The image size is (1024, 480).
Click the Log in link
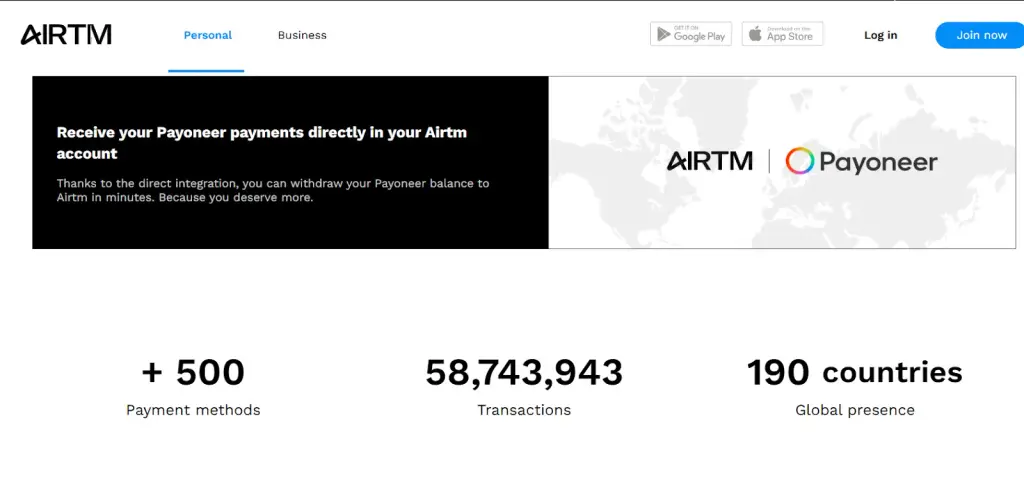click(x=880, y=35)
